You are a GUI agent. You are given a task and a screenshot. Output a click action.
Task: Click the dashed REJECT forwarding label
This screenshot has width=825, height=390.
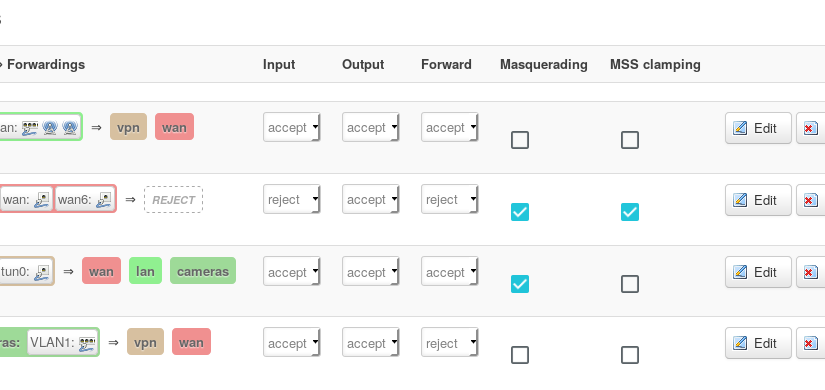(x=174, y=199)
